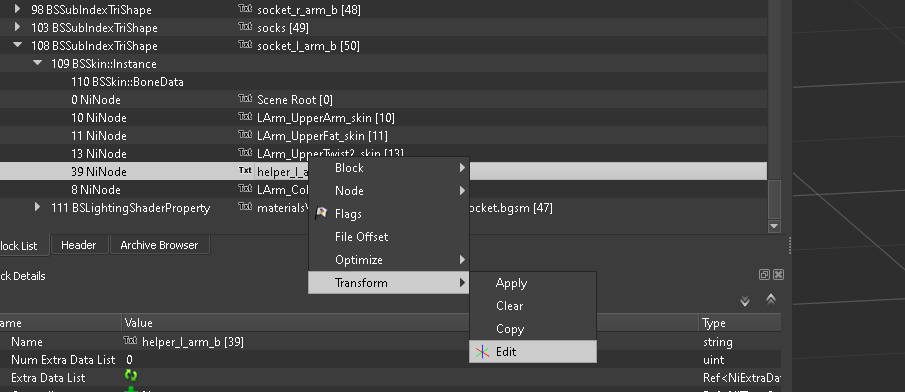Viewport: 905px width, 392px height.
Task: Click the Edit transform axes icon
Action: tap(482, 352)
